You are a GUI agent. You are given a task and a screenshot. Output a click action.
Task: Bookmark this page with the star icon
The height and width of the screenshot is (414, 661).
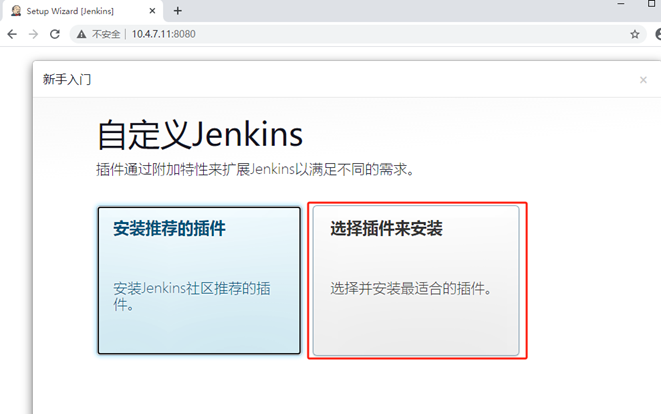point(635,34)
